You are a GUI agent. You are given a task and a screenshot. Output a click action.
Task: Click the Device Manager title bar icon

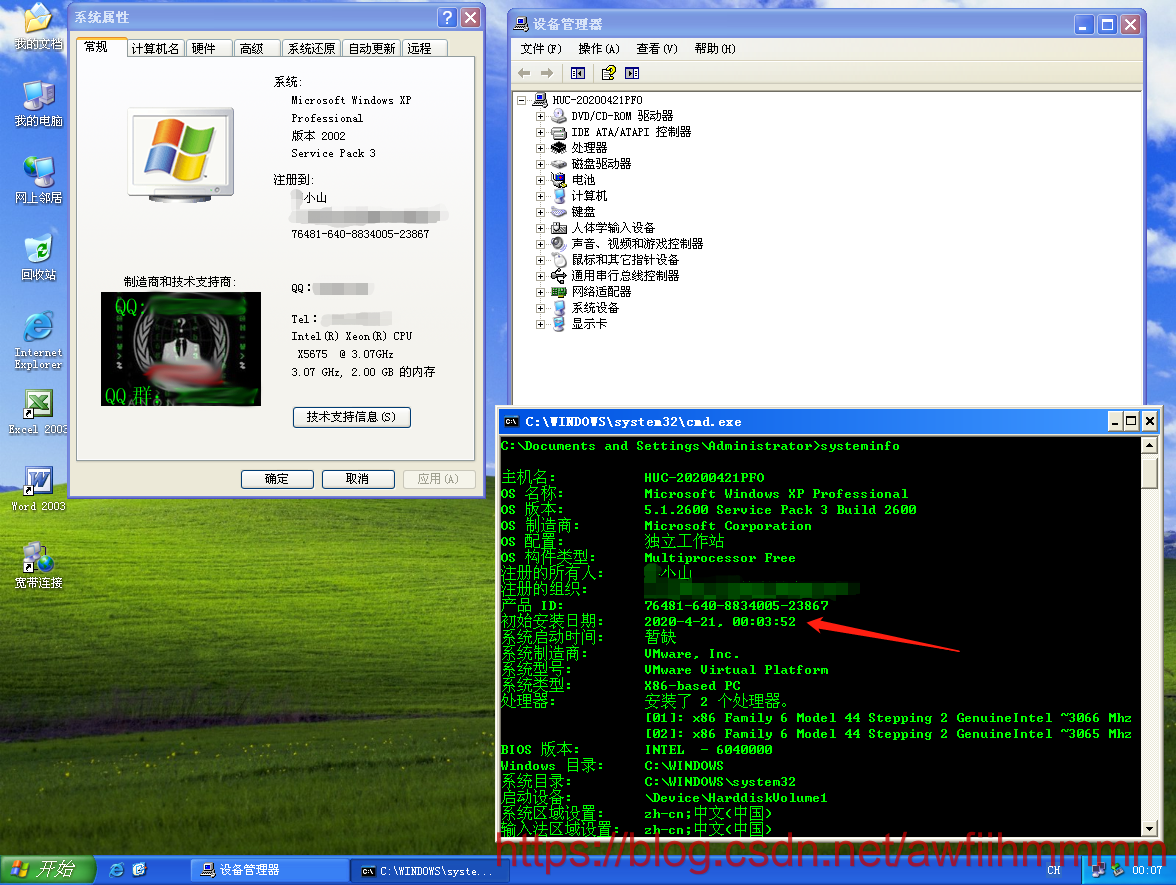520,24
